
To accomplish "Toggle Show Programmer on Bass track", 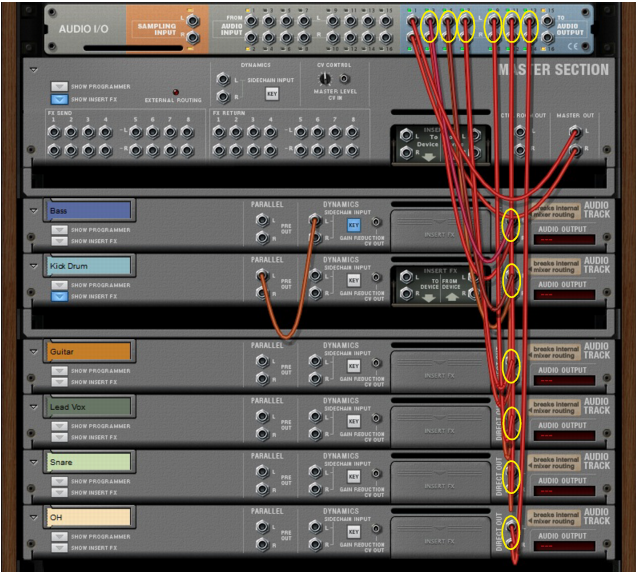I will pos(61,230).
